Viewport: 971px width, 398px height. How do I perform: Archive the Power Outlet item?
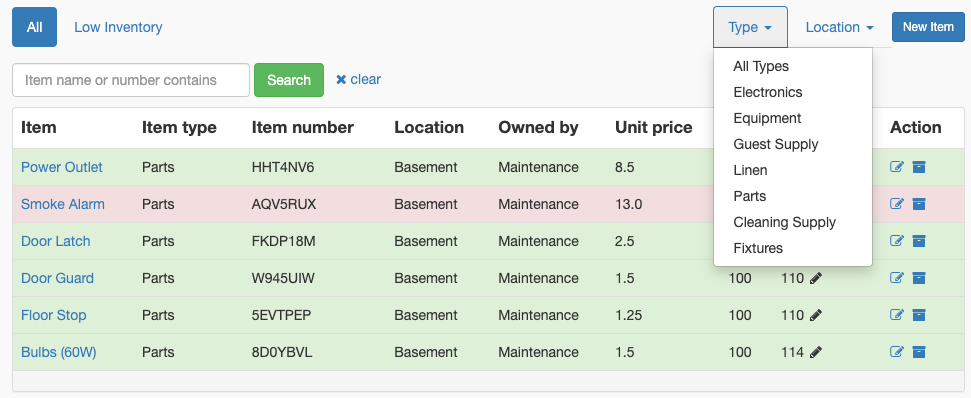(x=919, y=167)
